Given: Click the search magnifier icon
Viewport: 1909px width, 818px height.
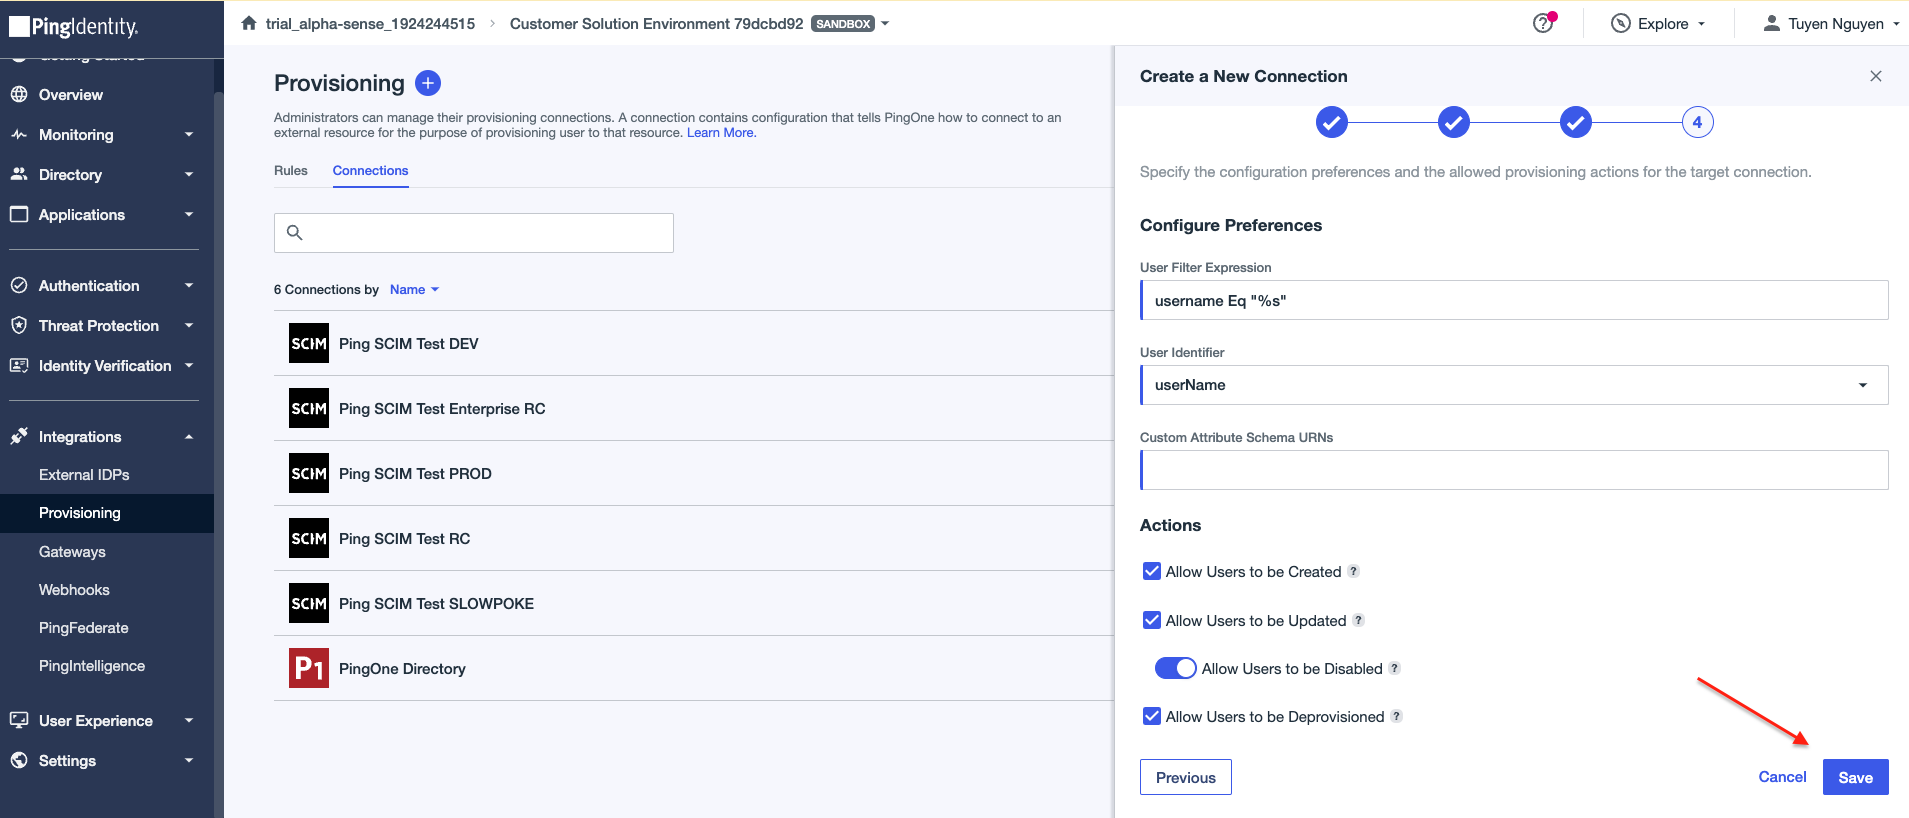Looking at the screenshot, I should point(294,233).
